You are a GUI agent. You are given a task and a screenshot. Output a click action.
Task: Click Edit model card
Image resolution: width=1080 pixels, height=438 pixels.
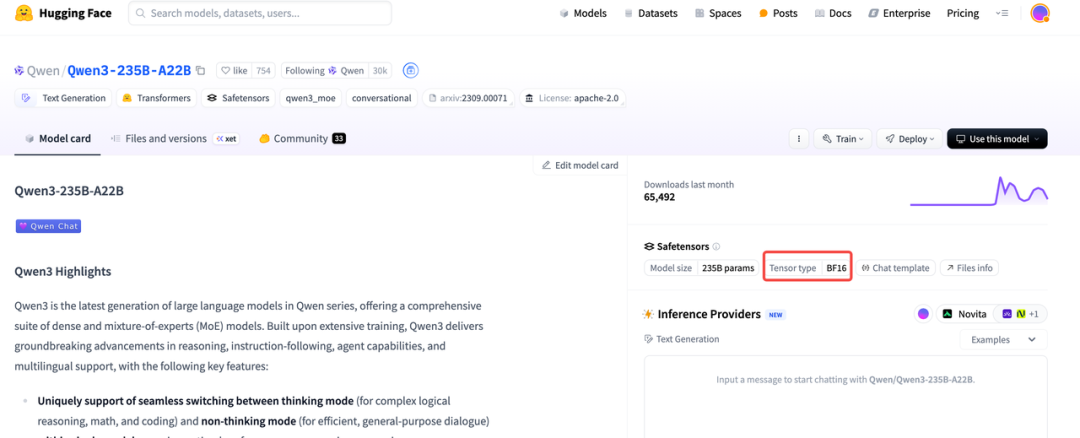click(580, 165)
